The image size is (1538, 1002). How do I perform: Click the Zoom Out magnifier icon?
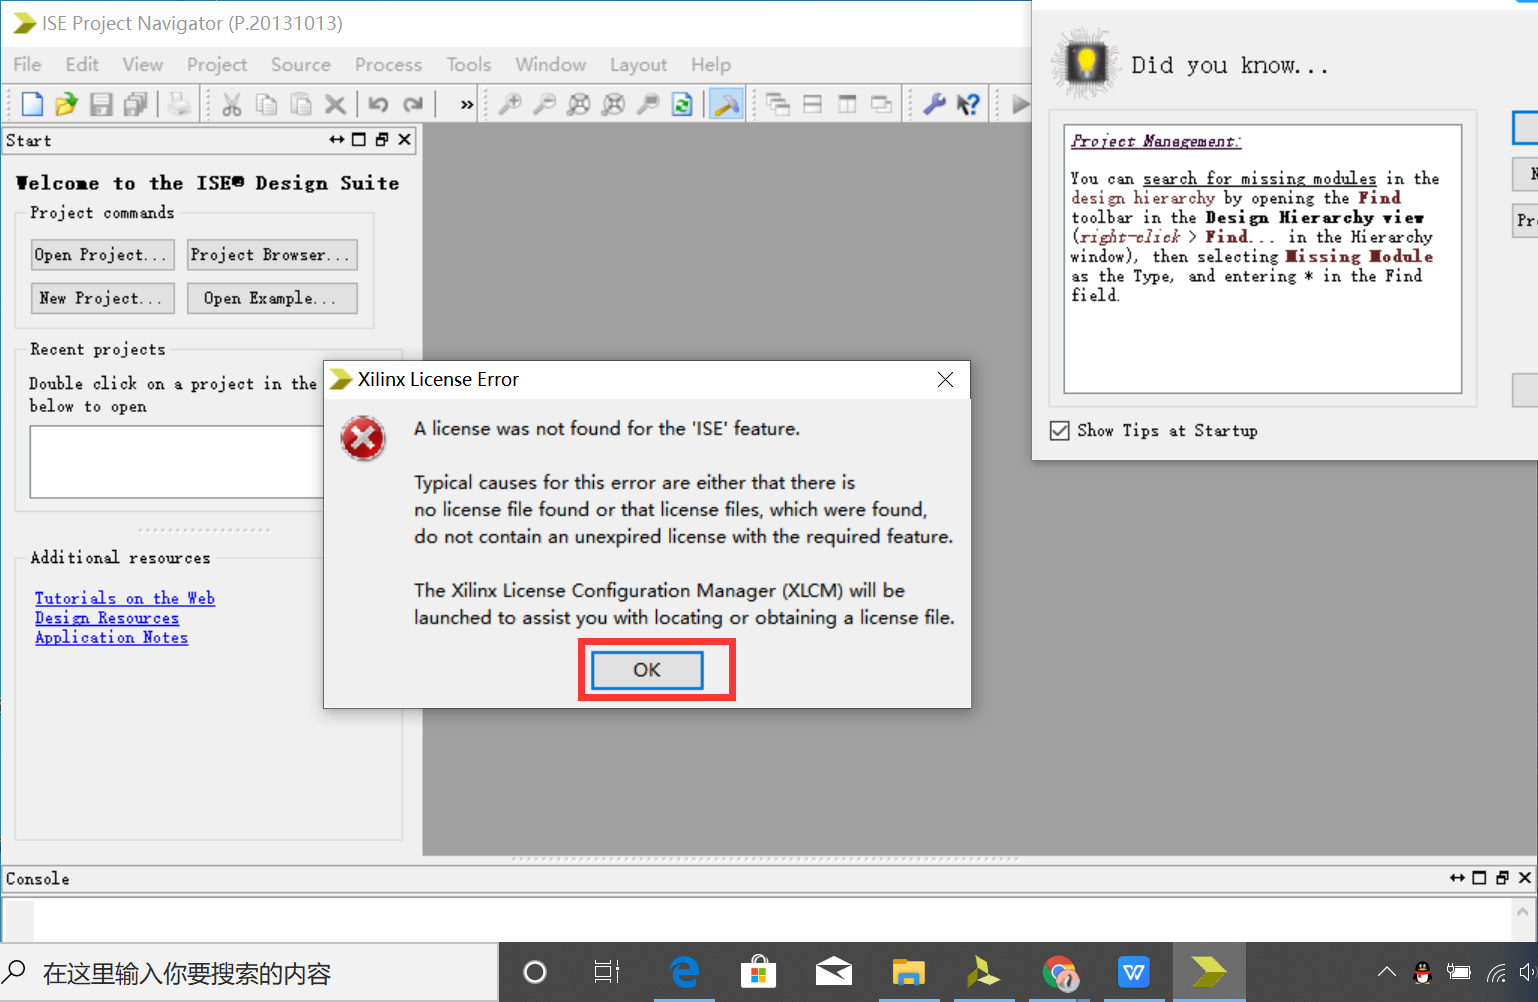544,104
